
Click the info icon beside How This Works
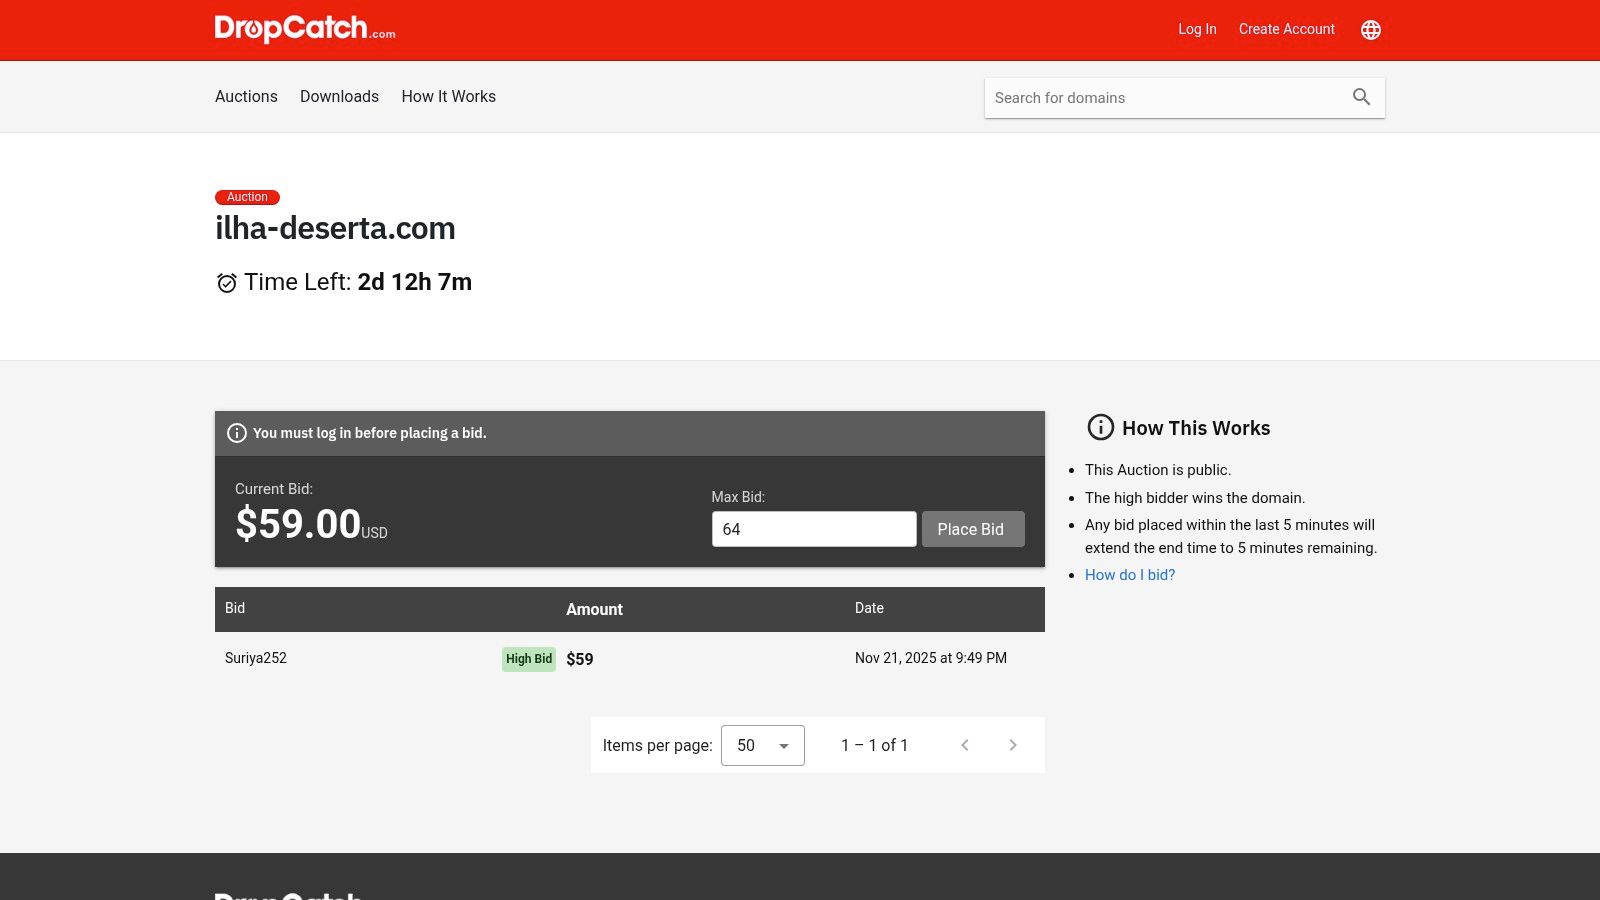tap(1100, 427)
